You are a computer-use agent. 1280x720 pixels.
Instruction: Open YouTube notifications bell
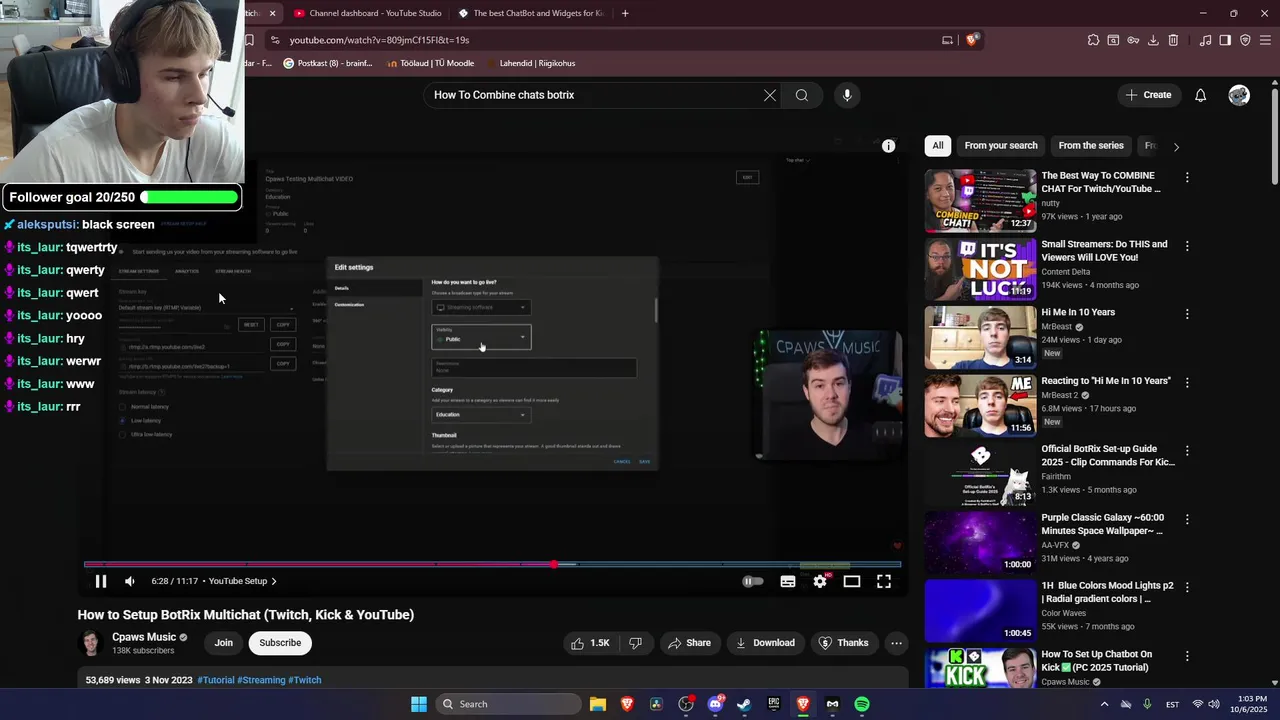pos(1201,95)
